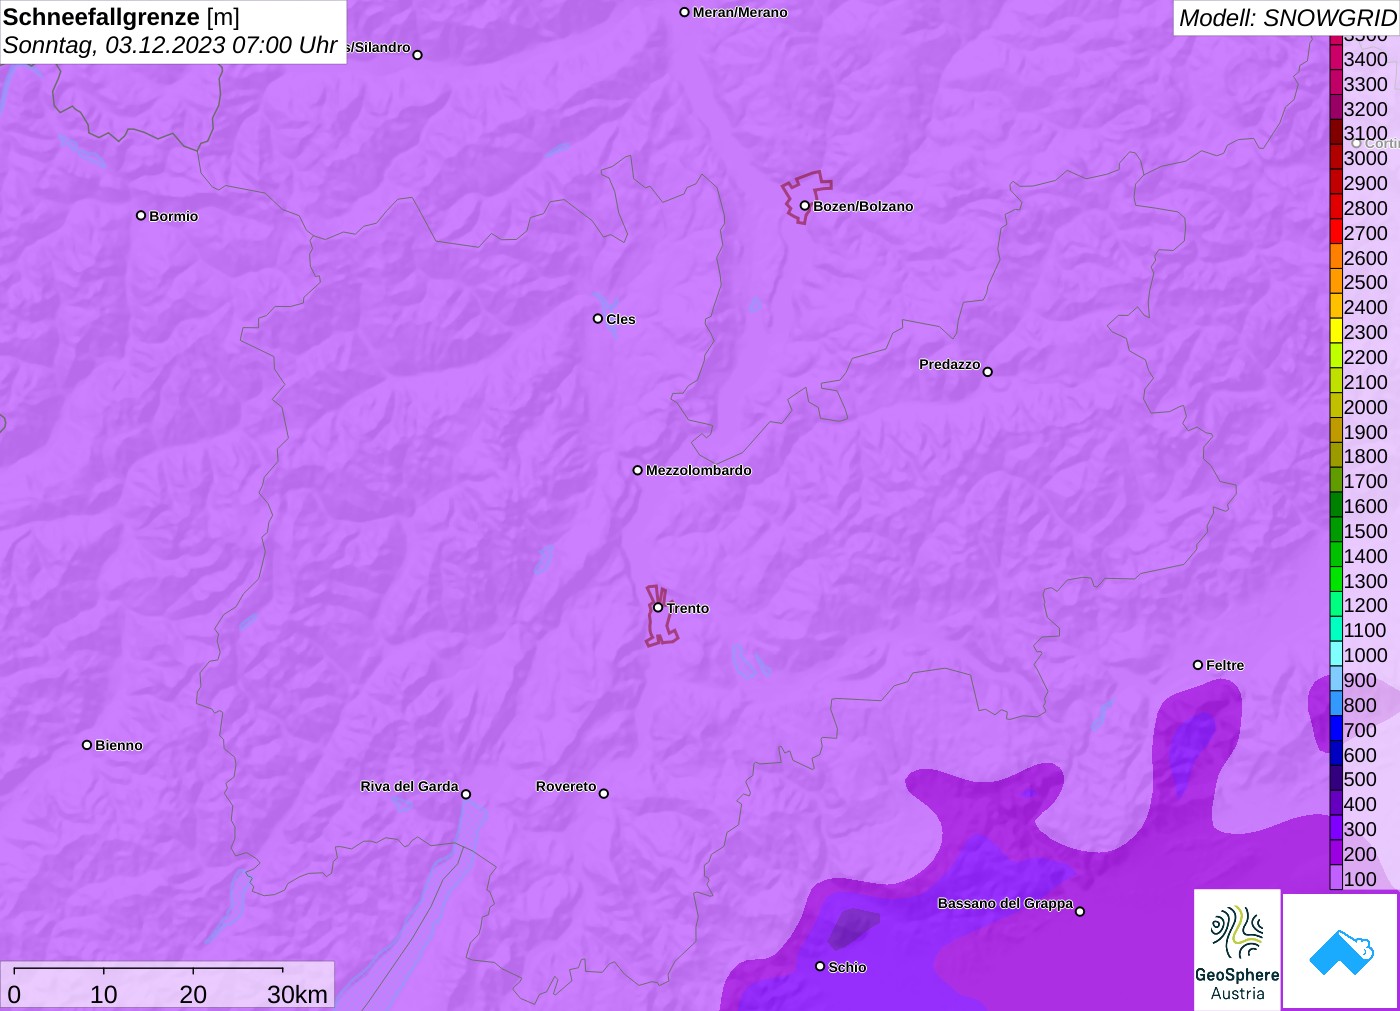Click the Schio town marker
This screenshot has width=1400, height=1011.
coord(820,966)
